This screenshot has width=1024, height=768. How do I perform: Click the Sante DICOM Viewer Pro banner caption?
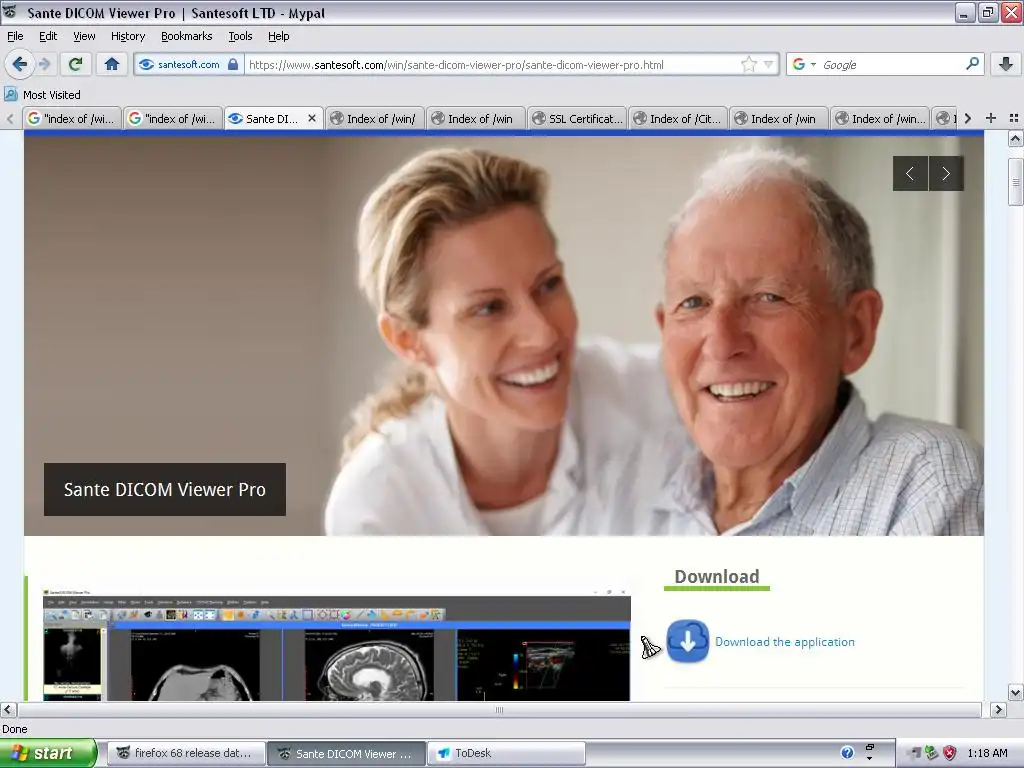click(x=165, y=489)
